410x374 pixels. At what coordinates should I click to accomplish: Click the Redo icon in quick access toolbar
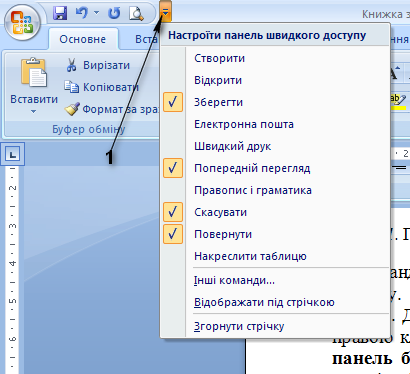tap(114, 13)
